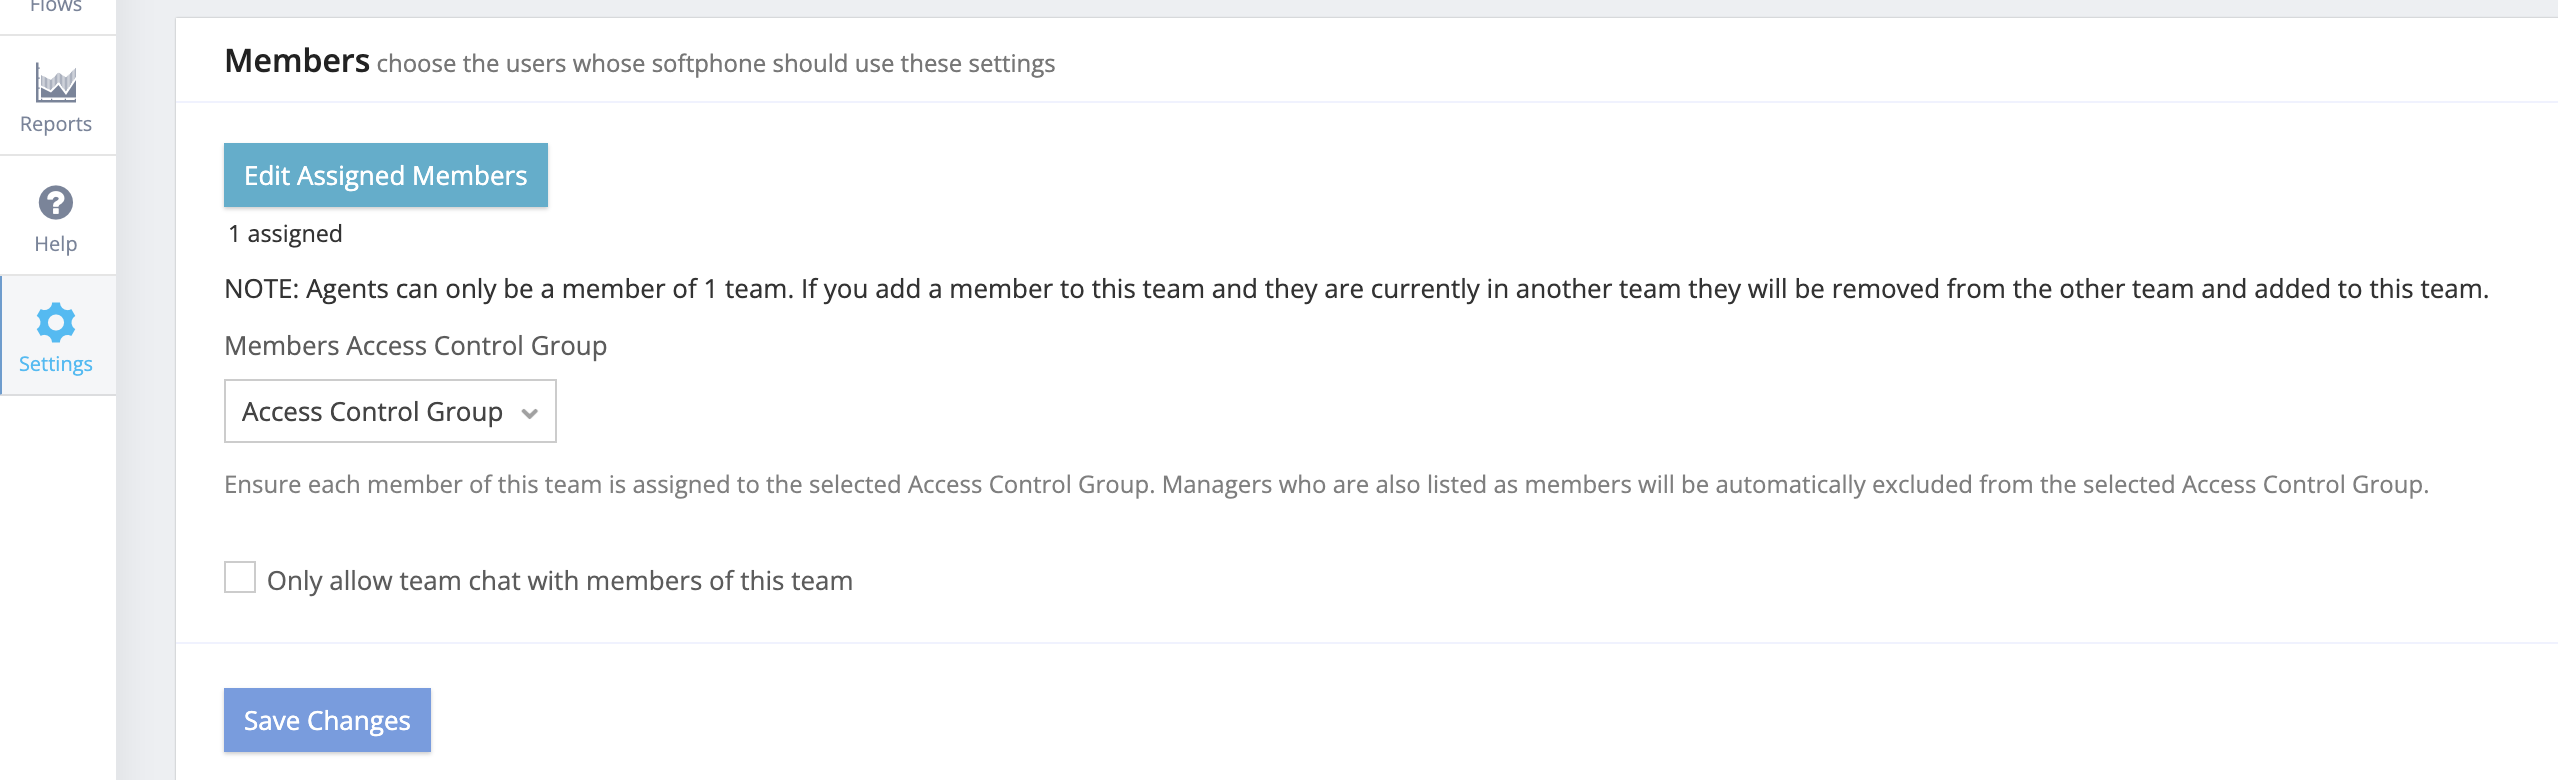The width and height of the screenshot is (2558, 780).
Task: Click the Members heading subtitle text
Action: point(715,64)
